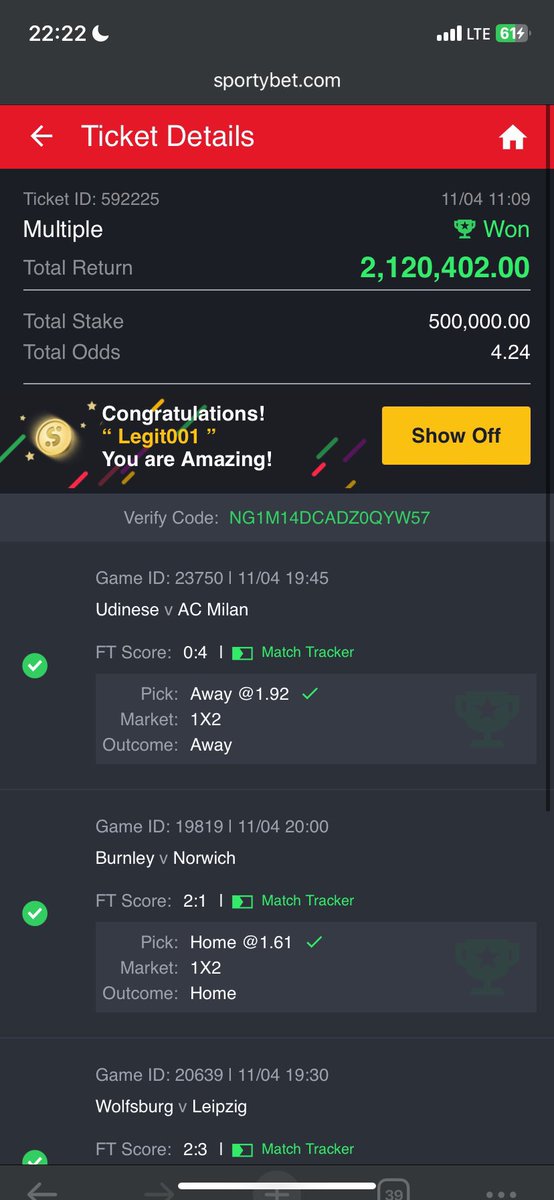Tap the green check beside Burnley v Norwich
This screenshot has width=554, height=1200.
coord(35,913)
